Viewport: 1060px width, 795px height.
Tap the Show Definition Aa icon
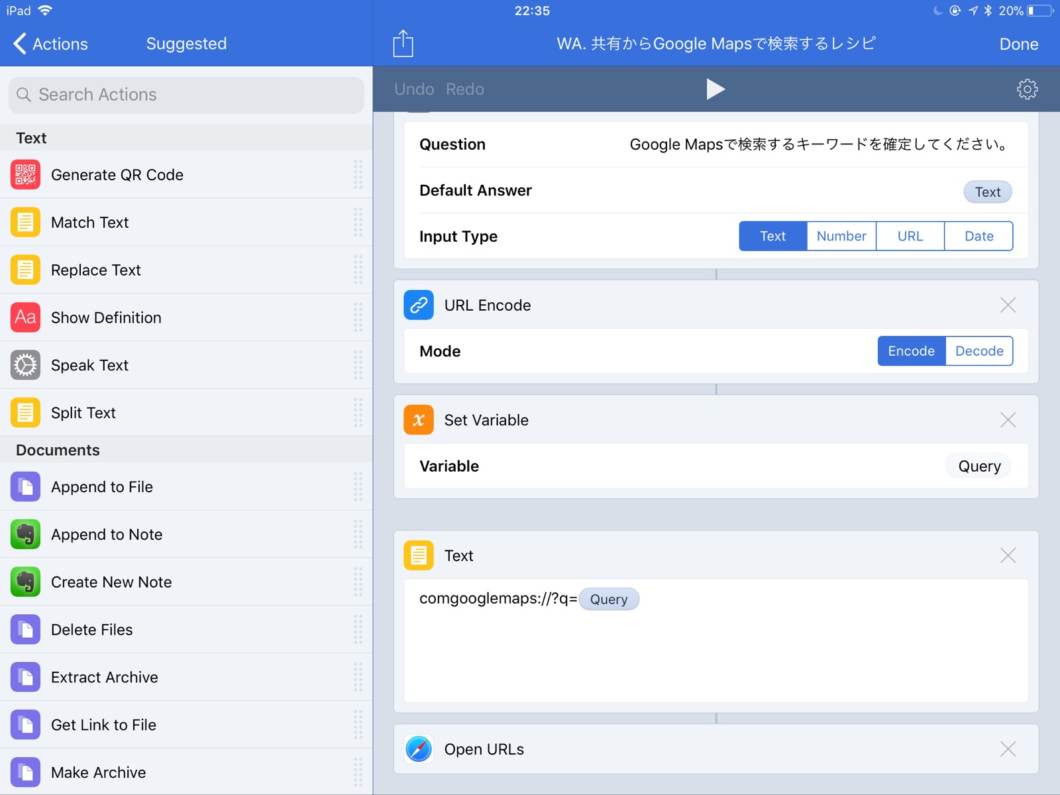(x=26, y=318)
